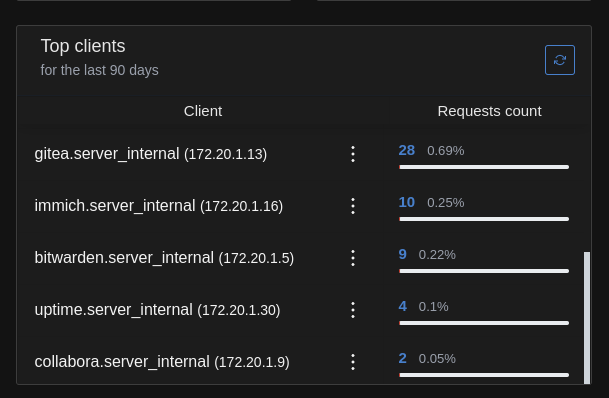Click the IP address (172.20.1.13)
The image size is (609, 398).
[226, 155]
